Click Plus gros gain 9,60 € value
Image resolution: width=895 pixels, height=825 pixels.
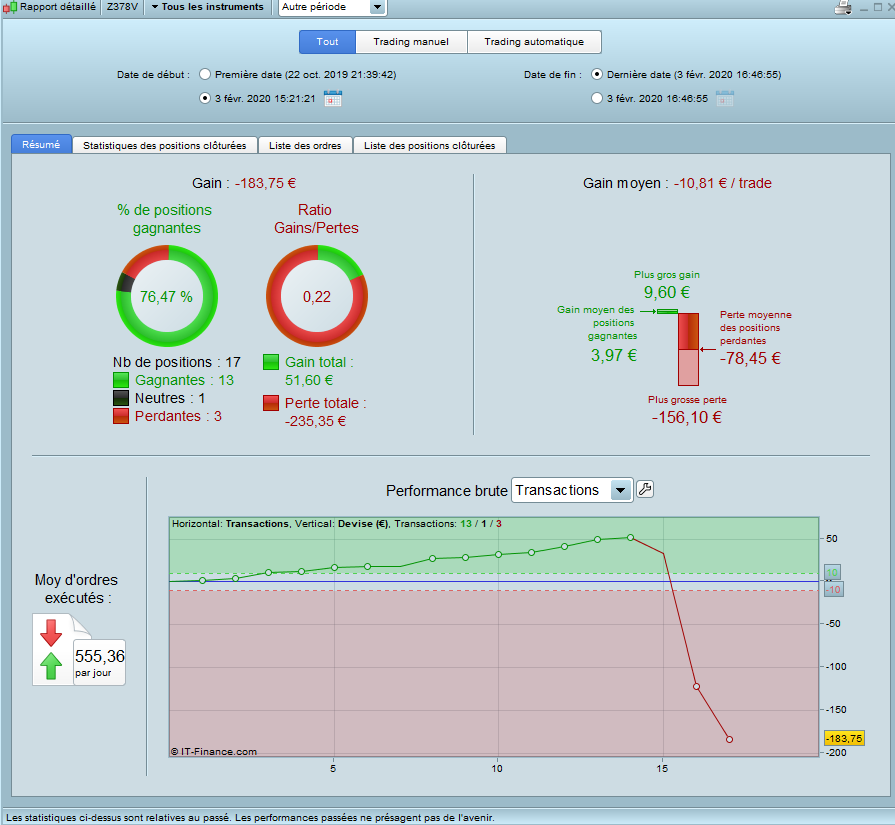tap(667, 292)
